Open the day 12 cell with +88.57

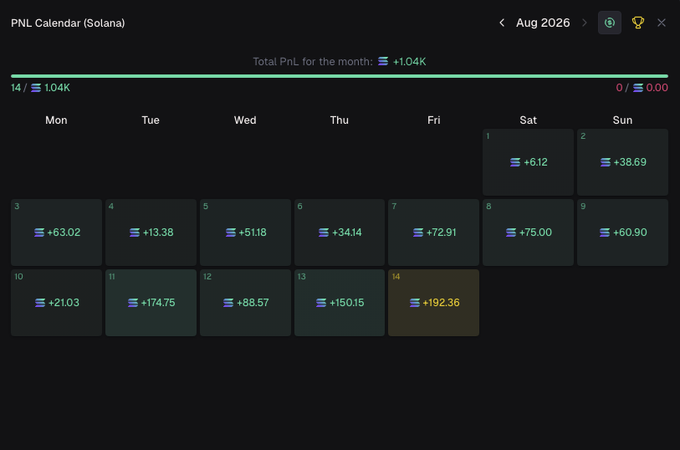pos(245,303)
